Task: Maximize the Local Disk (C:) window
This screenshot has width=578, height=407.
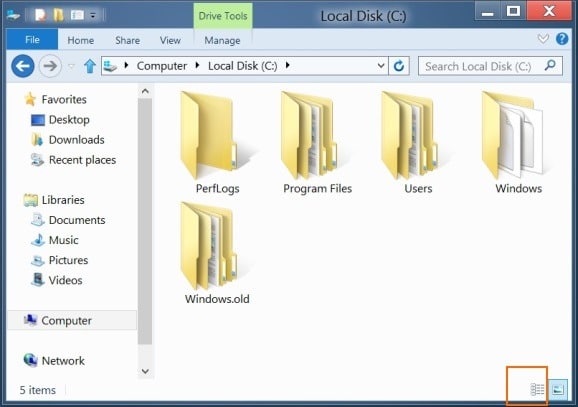Action: (x=513, y=12)
